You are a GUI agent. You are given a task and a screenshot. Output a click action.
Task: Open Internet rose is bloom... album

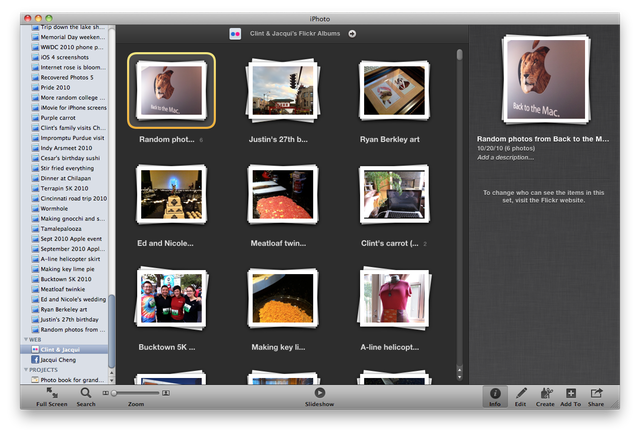(64, 67)
